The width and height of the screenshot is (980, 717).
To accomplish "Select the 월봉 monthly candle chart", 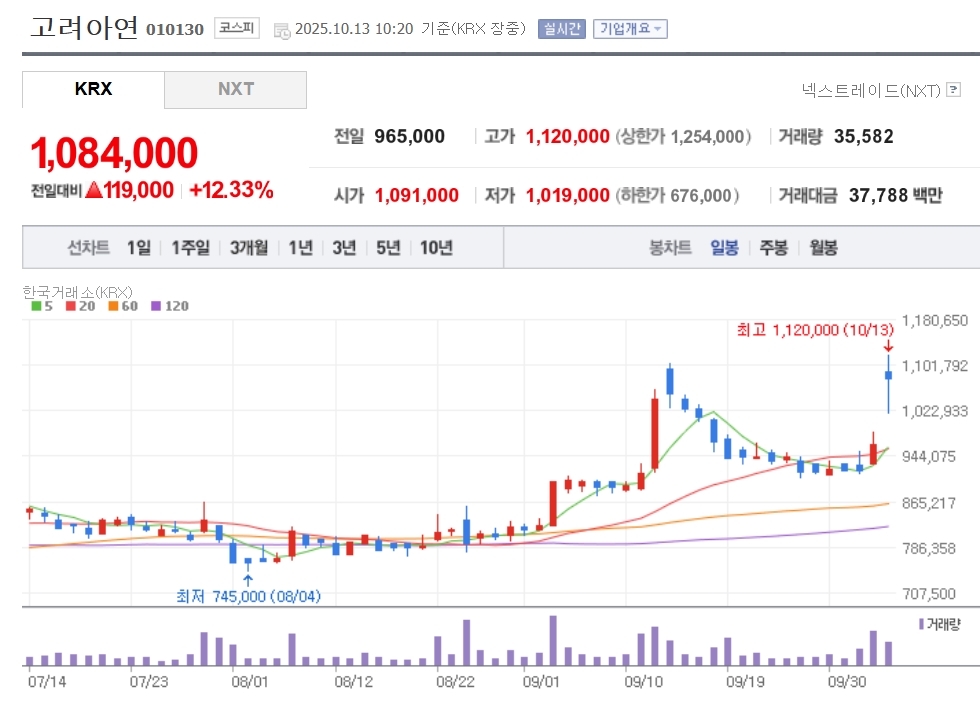I will tap(823, 248).
